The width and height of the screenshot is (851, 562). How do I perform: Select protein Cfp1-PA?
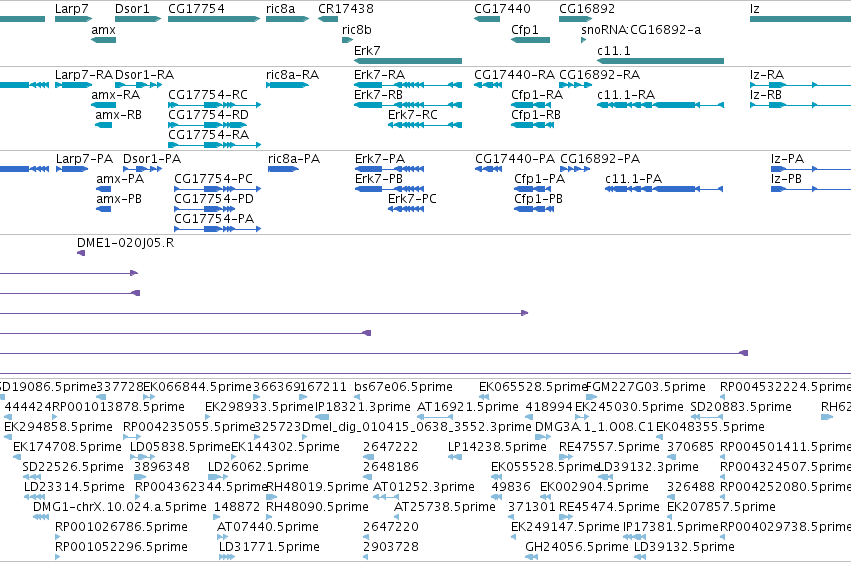532,189
